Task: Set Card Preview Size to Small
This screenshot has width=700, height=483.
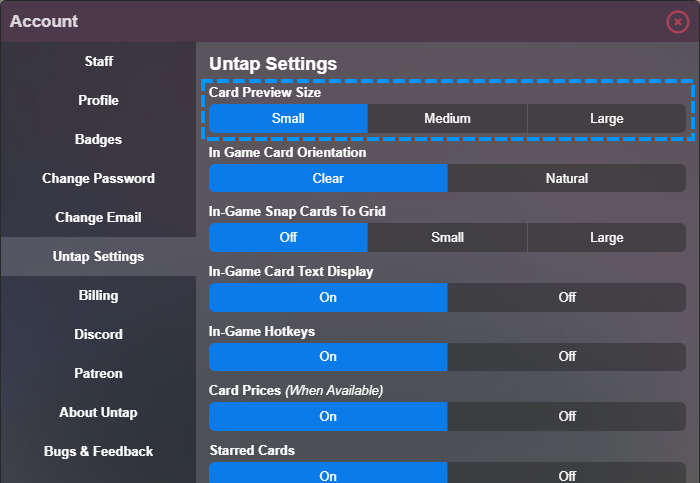Action: point(288,118)
